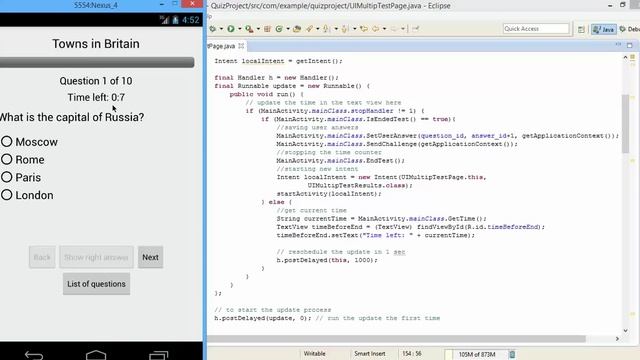Click the emulator clock showing 4:52
The image size is (640, 360).
191,20
